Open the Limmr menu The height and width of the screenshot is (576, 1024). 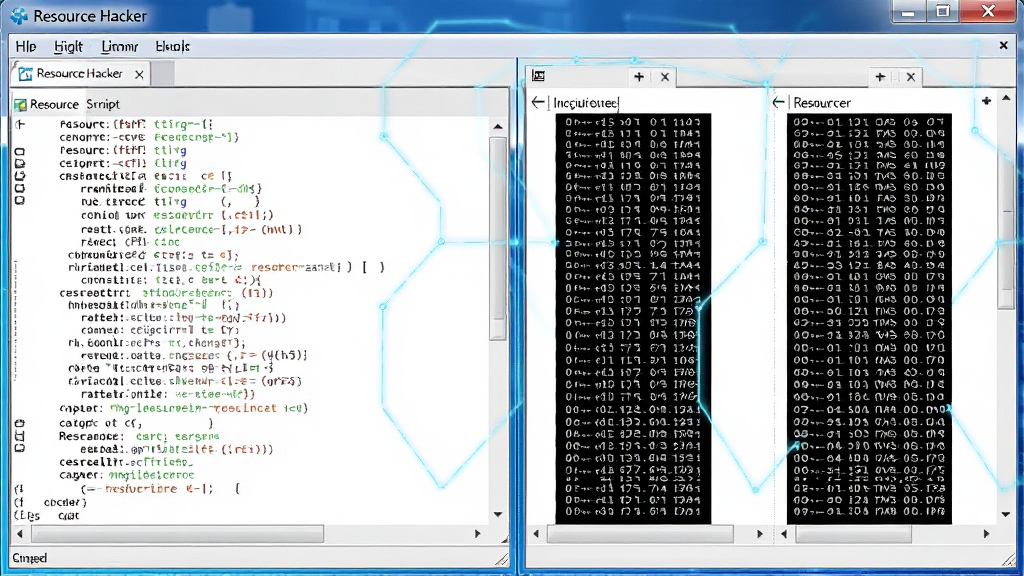click(120, 46)
